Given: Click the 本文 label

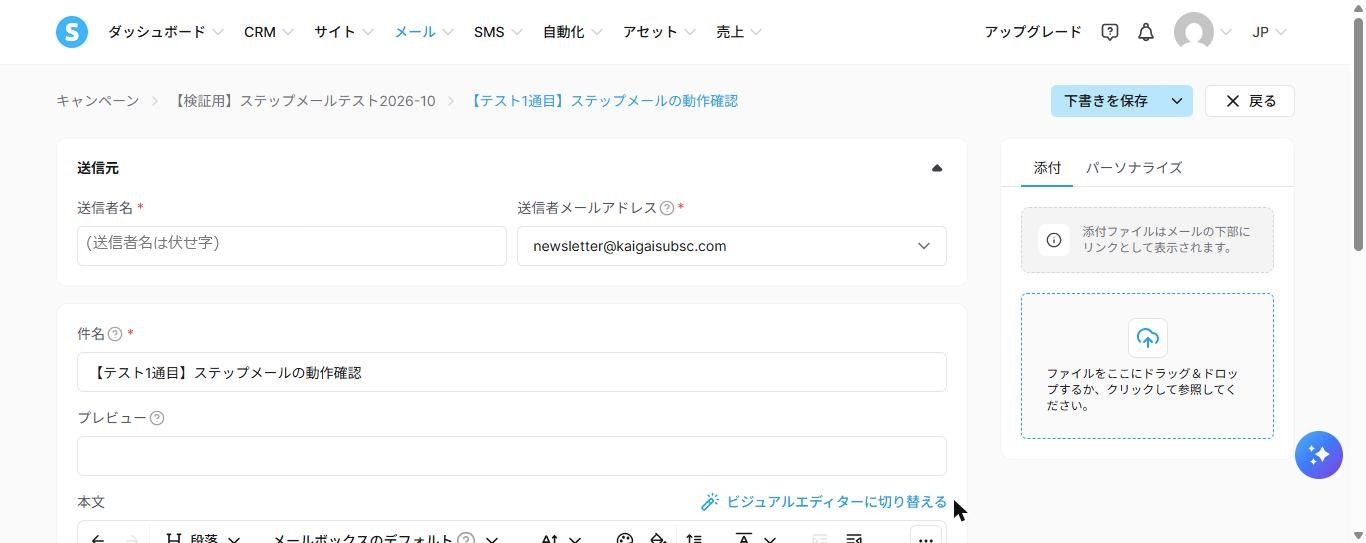Looking at the screenshot, I should coord(91,502).
